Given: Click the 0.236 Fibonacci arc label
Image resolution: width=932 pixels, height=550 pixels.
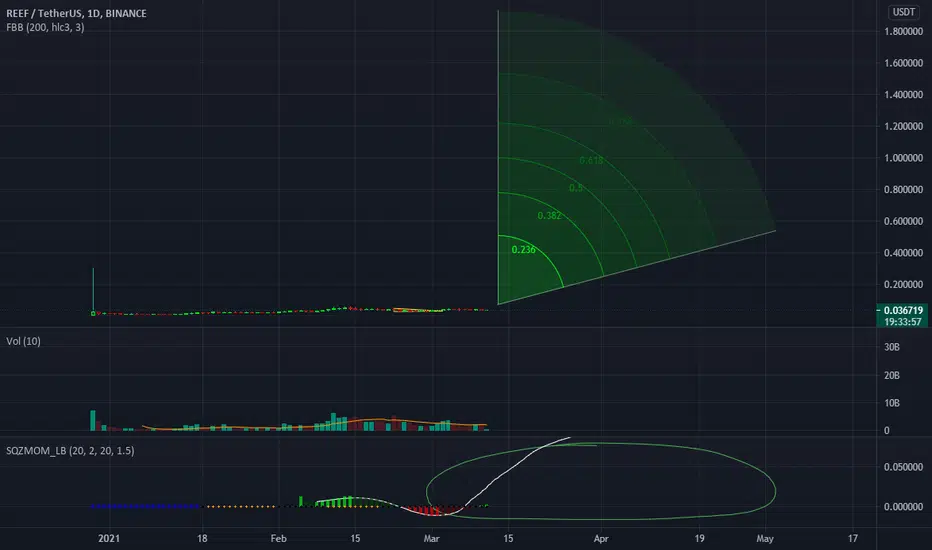Looking at the screenshot, I should (524, 250).
